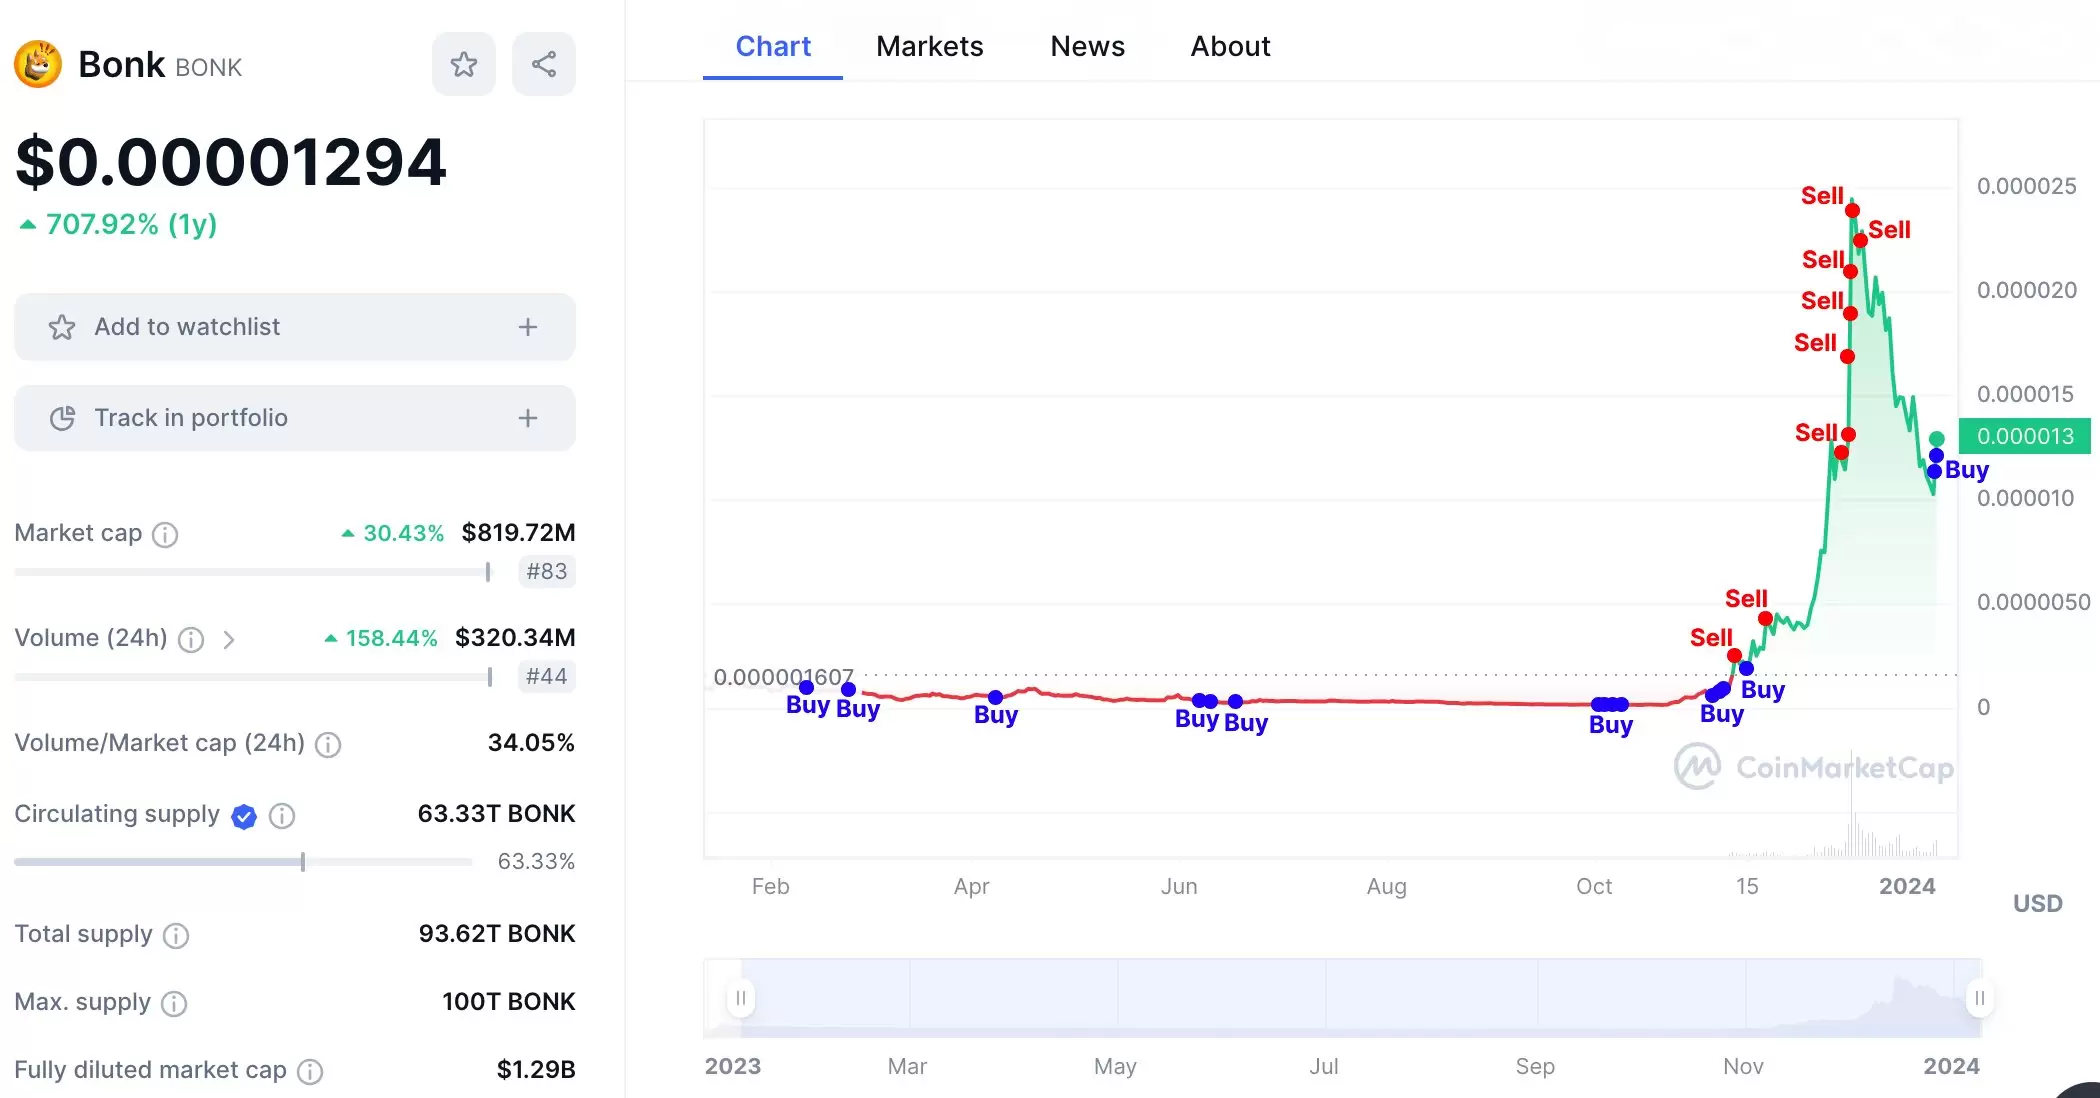
Task: Click the star favorite icon button
Action: pos(463,65)
